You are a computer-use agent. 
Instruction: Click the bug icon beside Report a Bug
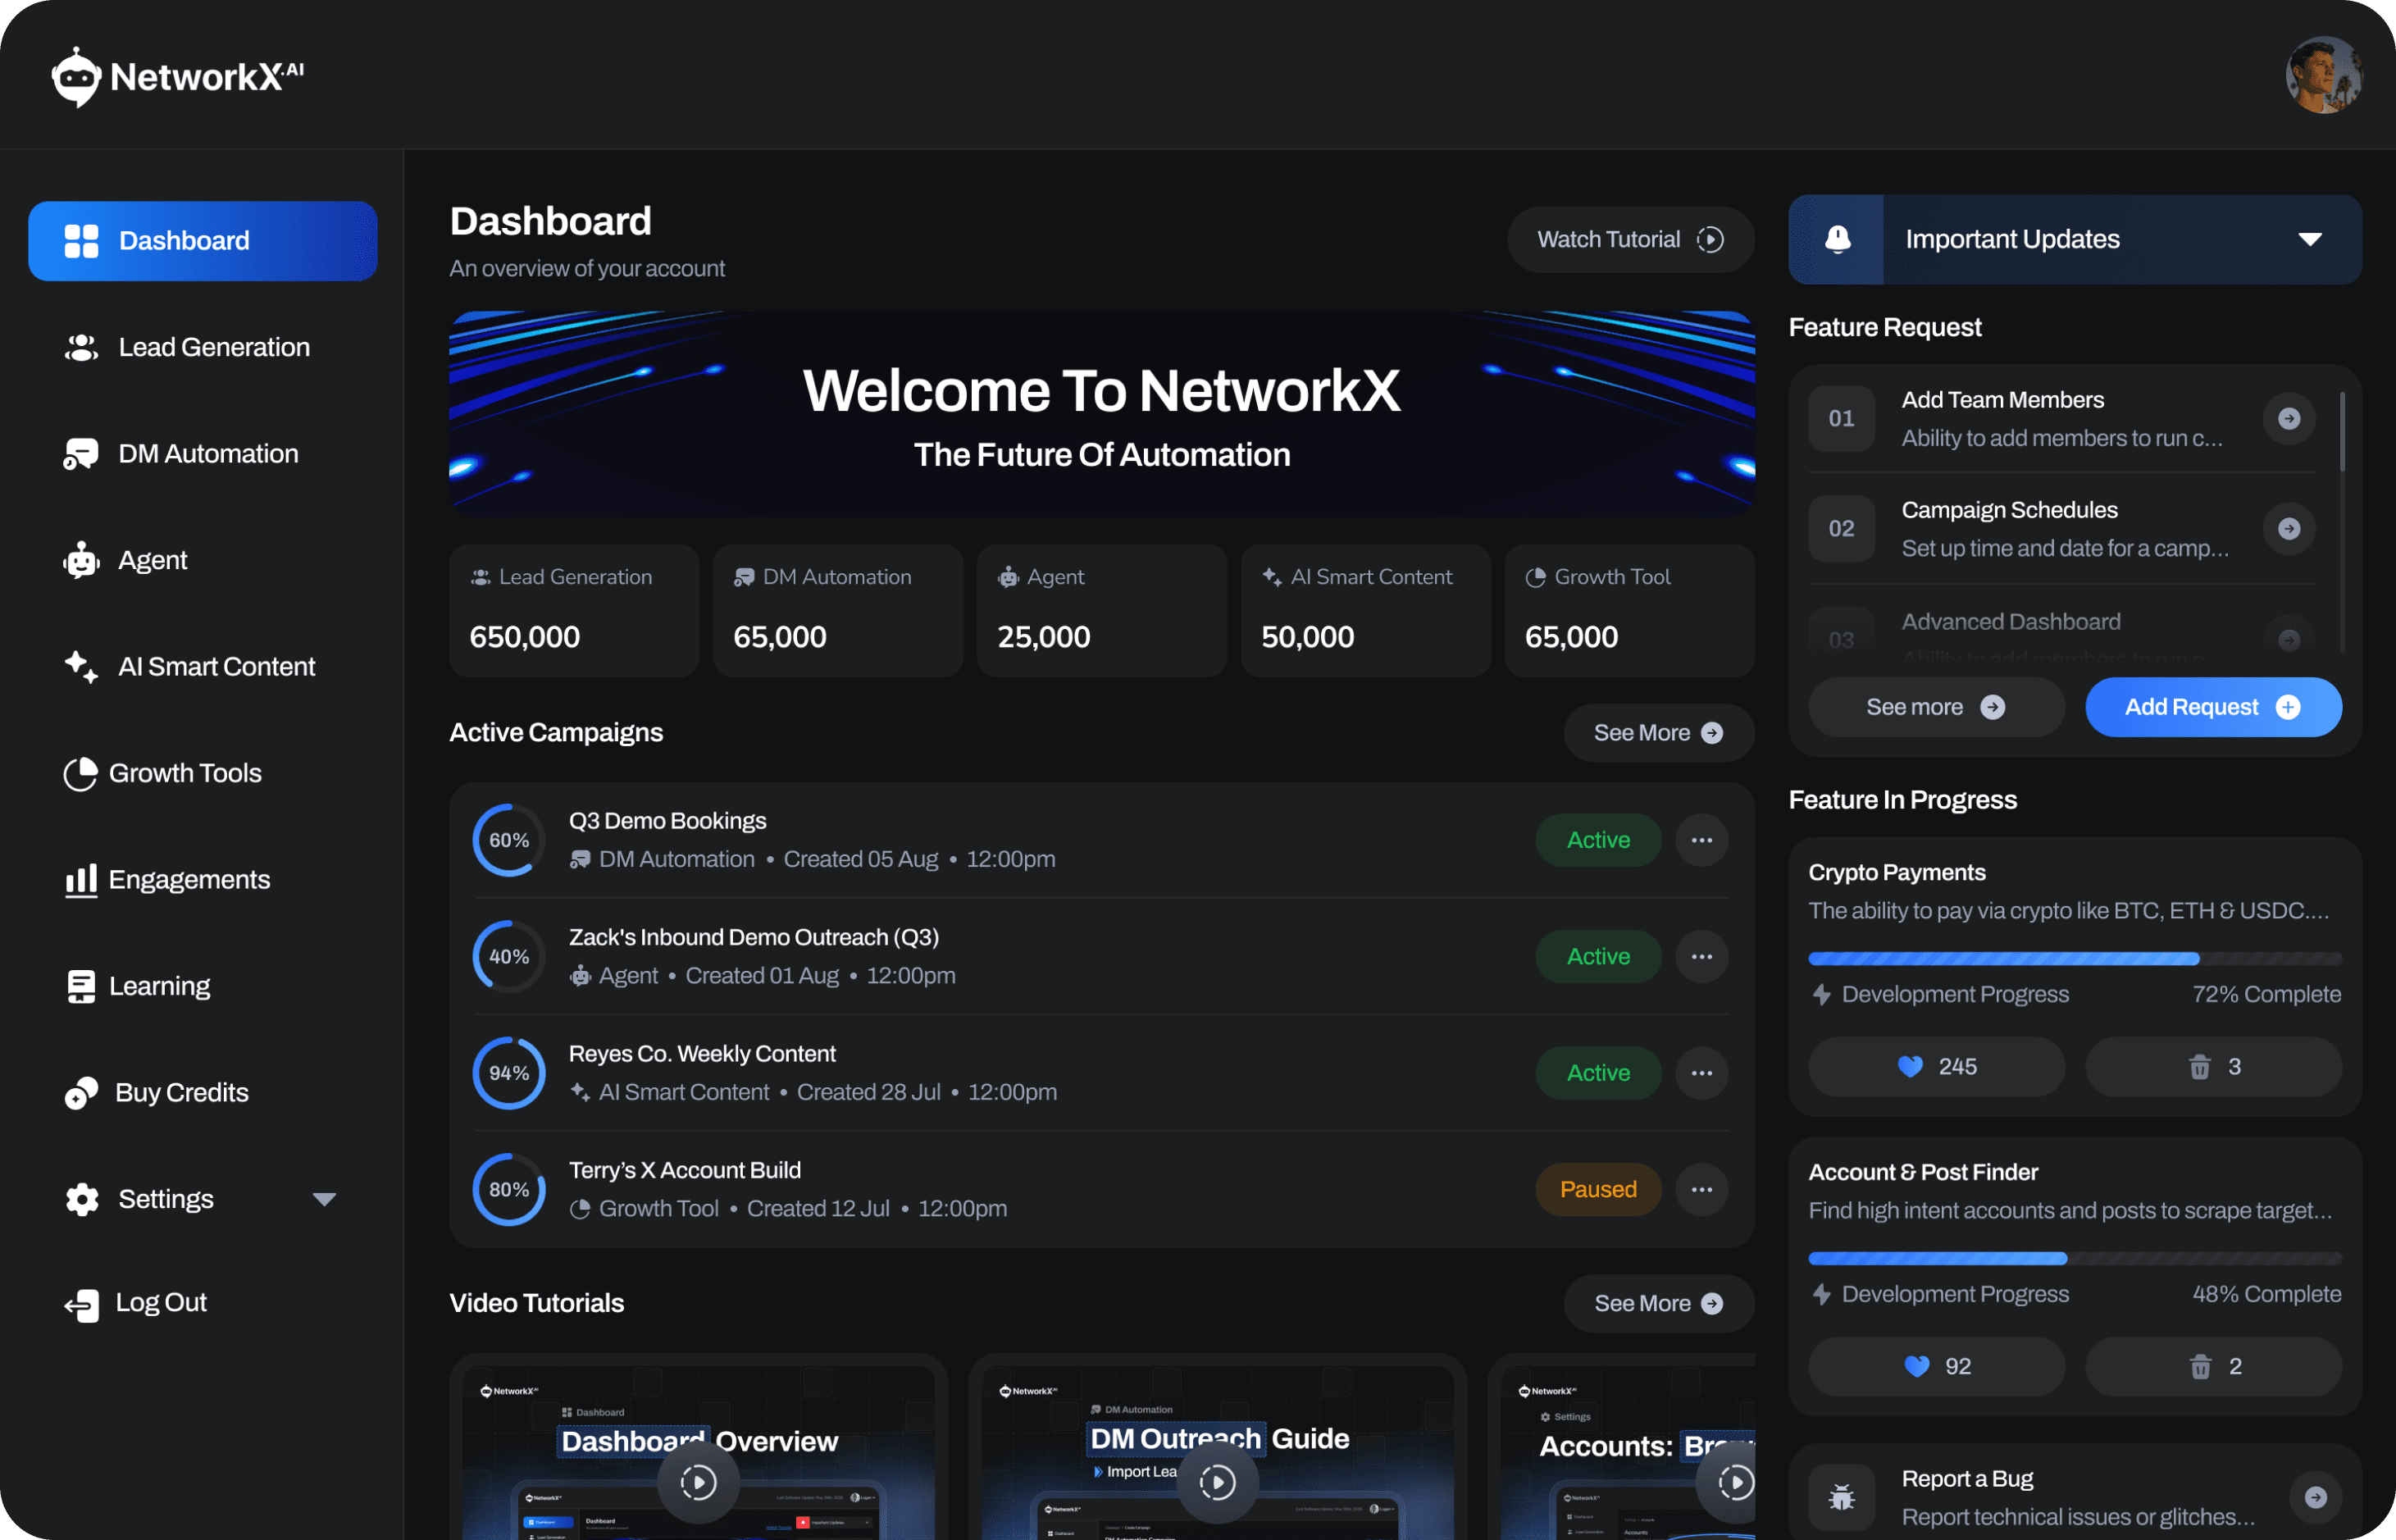(1841, 1497)
